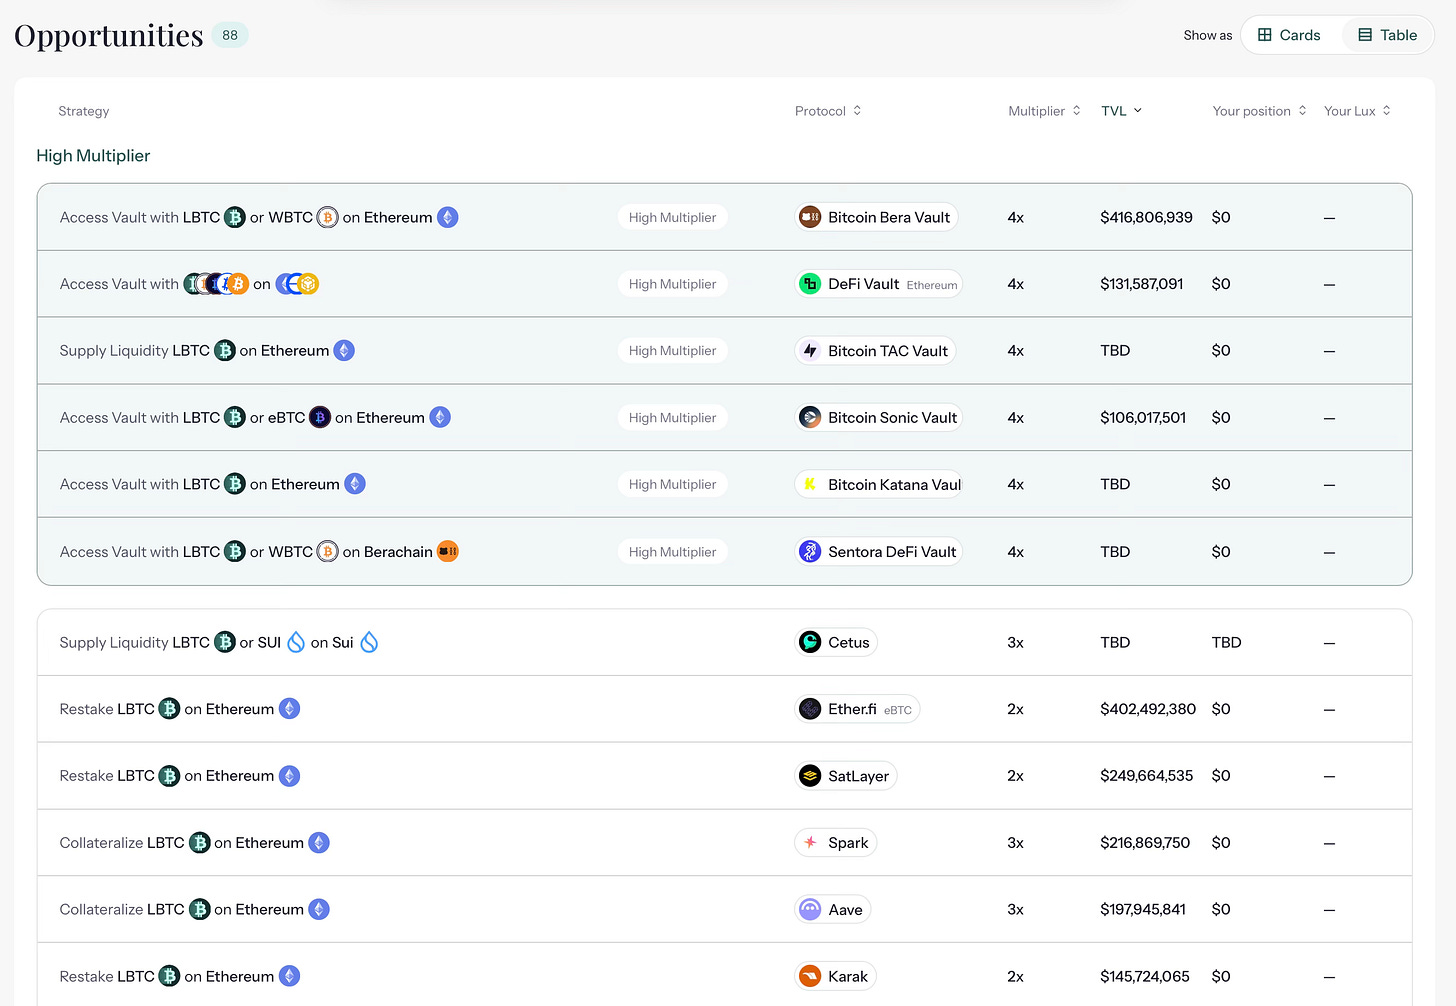1456x1006 pixels.
Task: Click TVL value $145,724,065
Action: click(x=1145, y=976)
